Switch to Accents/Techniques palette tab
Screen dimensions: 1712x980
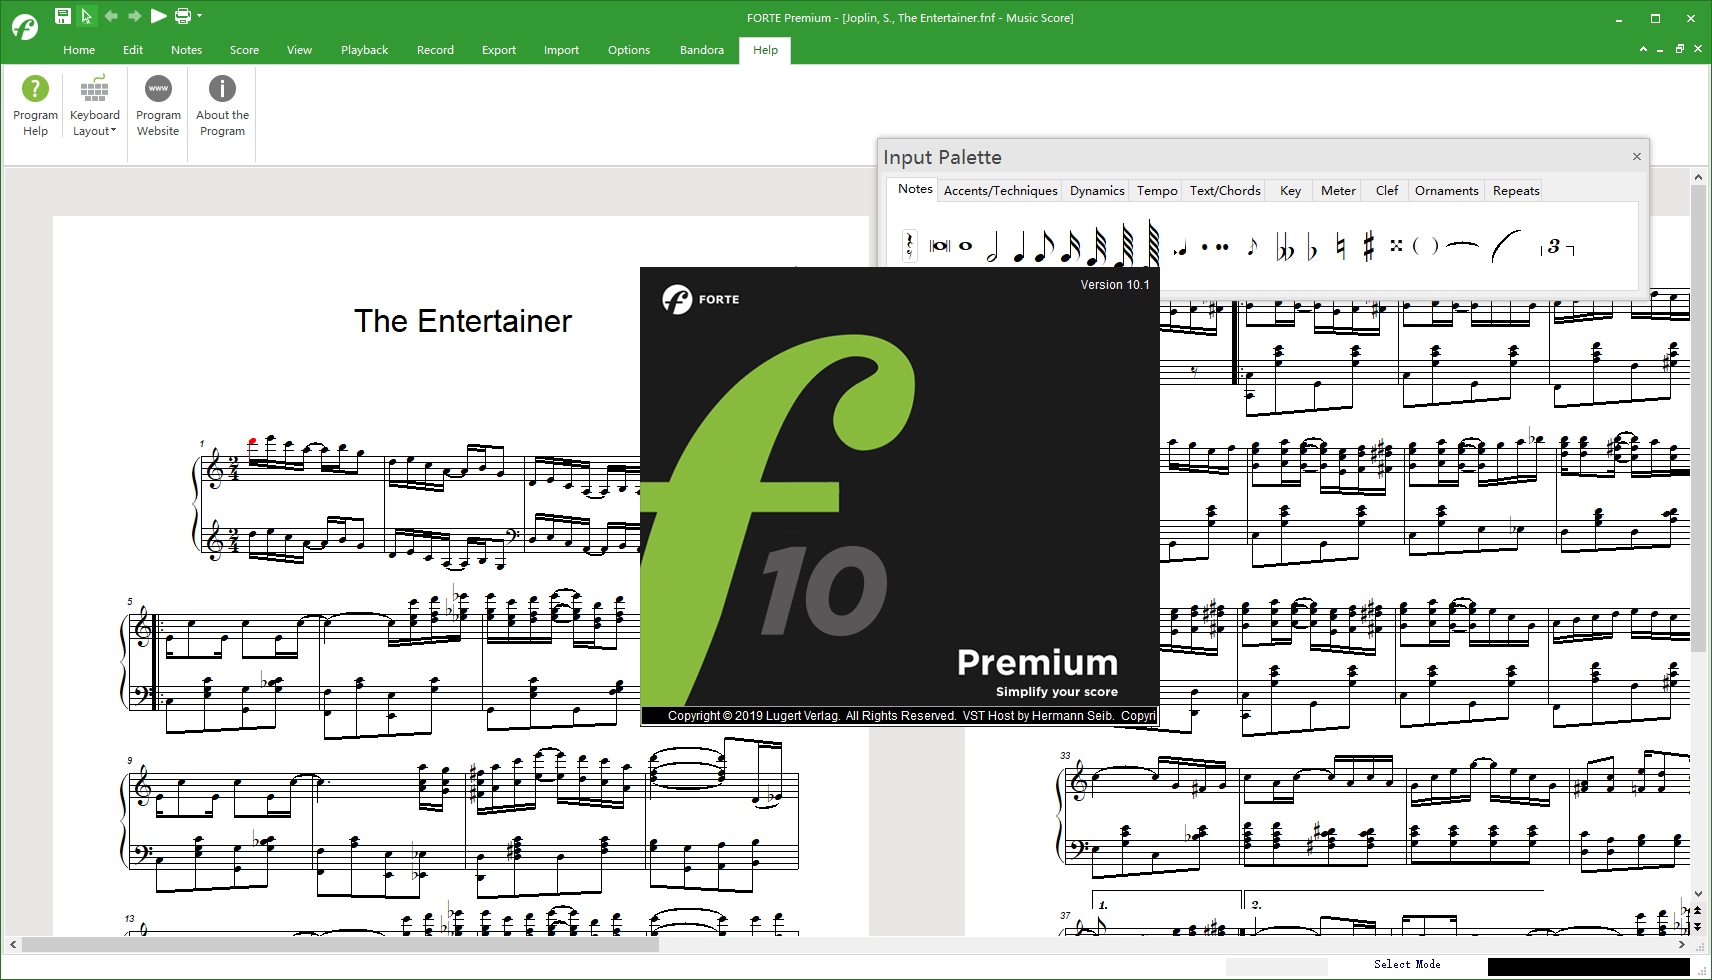click(1000, 190)
